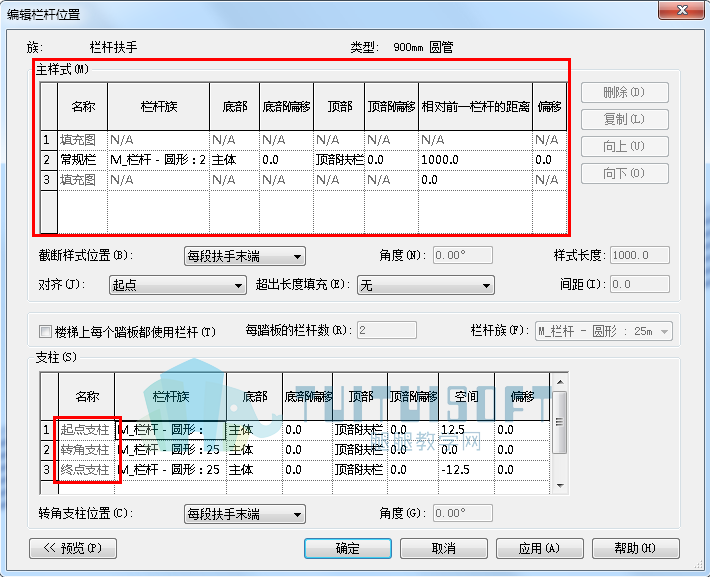Click 栏杆族 column header in main pattern table
The image size is (710, 577).
pos(158,107)
